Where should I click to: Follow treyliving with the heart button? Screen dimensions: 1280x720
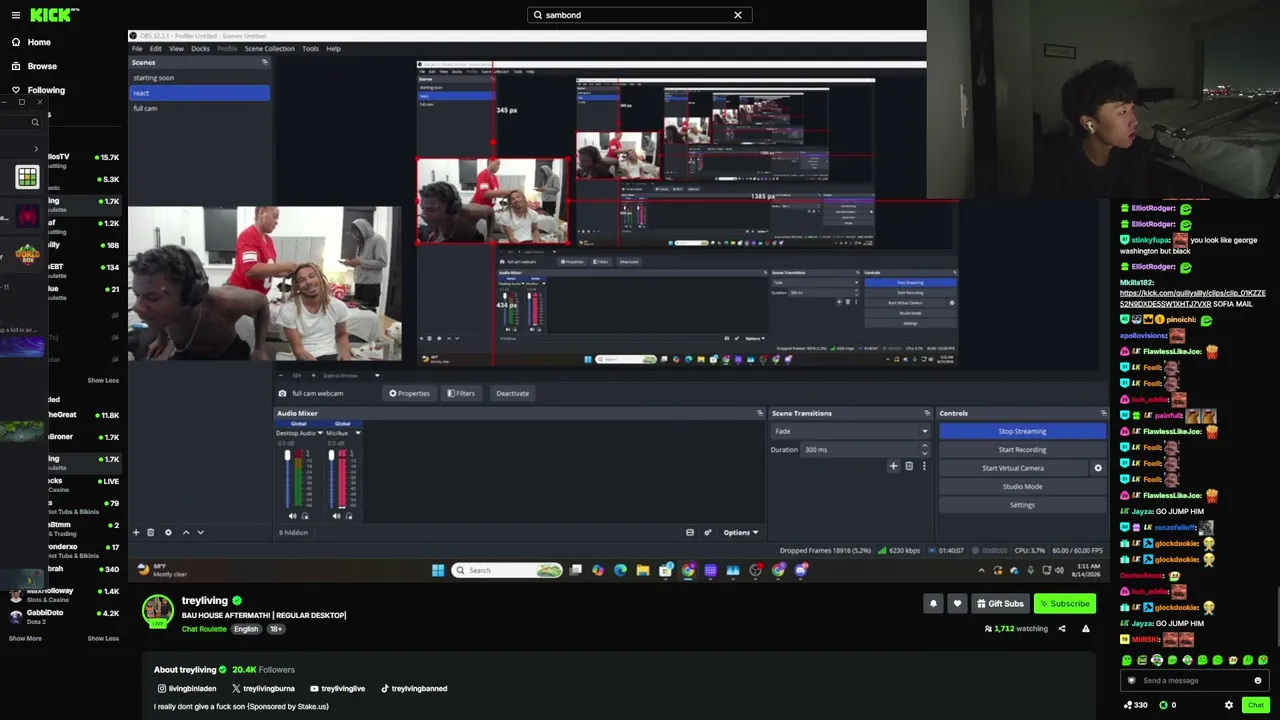(x=957, y=604)
